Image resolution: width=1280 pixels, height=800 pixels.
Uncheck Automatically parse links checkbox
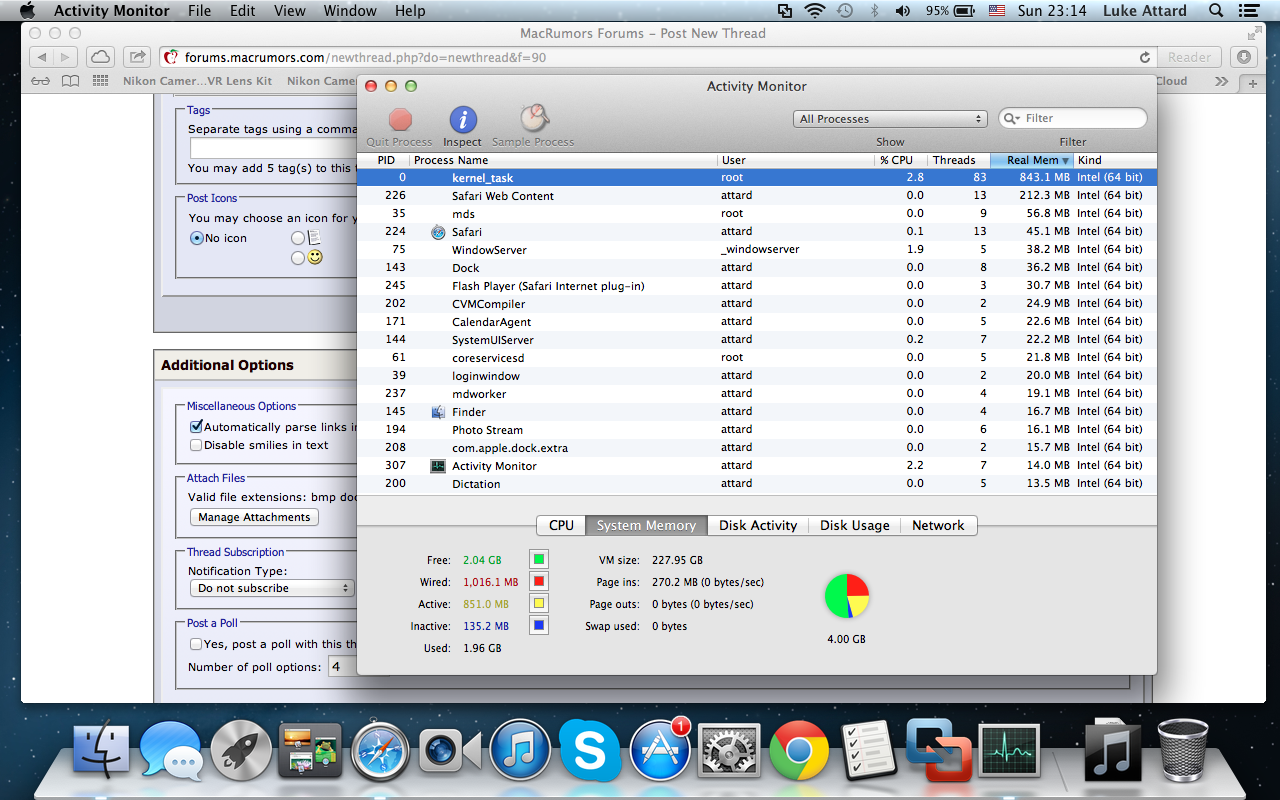tap(196, 427)
